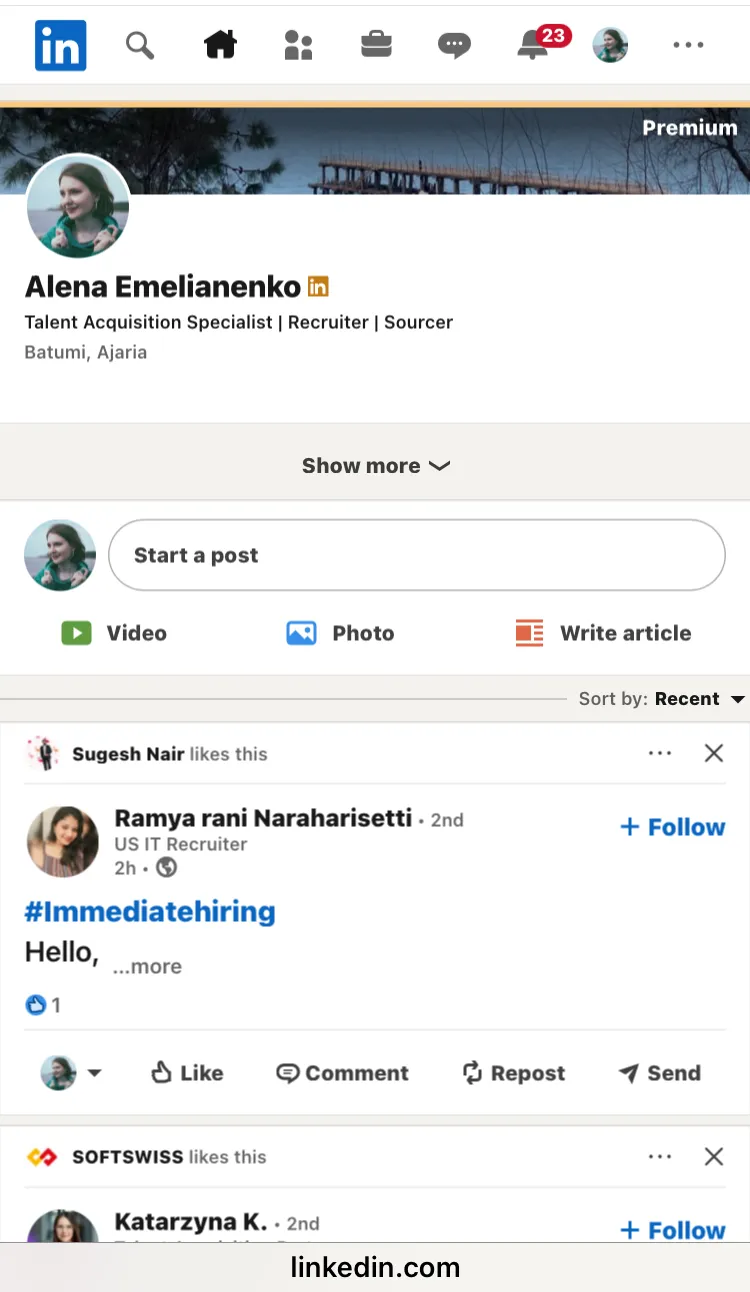Open the Sort by Recent dropdown

coord(696,699)
